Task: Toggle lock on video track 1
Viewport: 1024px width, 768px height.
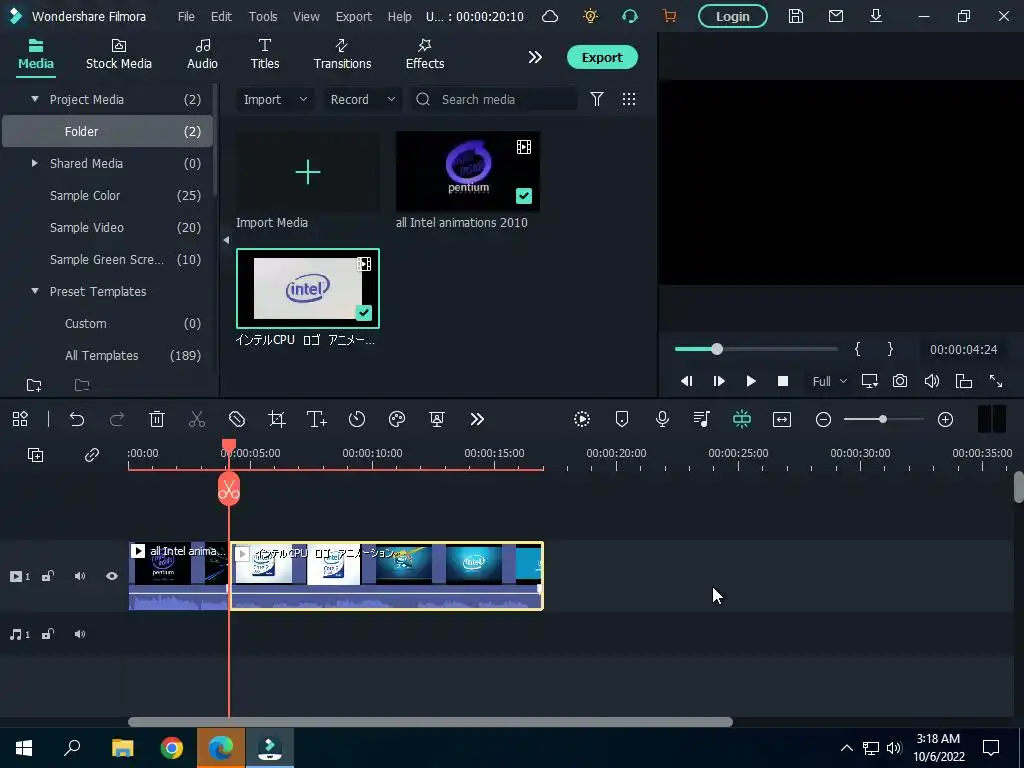Action: (x=48, y=576)
